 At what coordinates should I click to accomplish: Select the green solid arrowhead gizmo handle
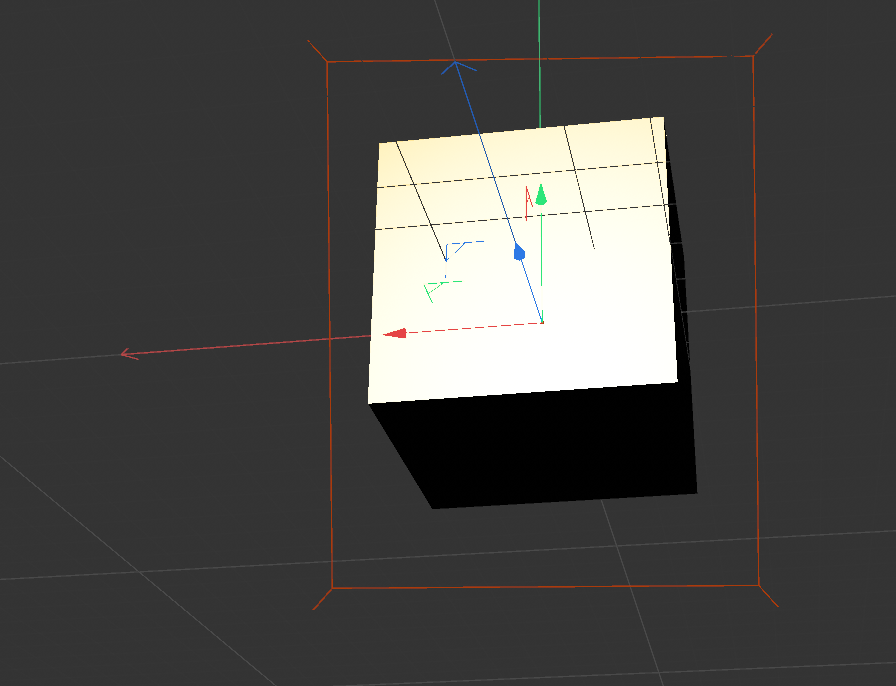tap(541, 195)
